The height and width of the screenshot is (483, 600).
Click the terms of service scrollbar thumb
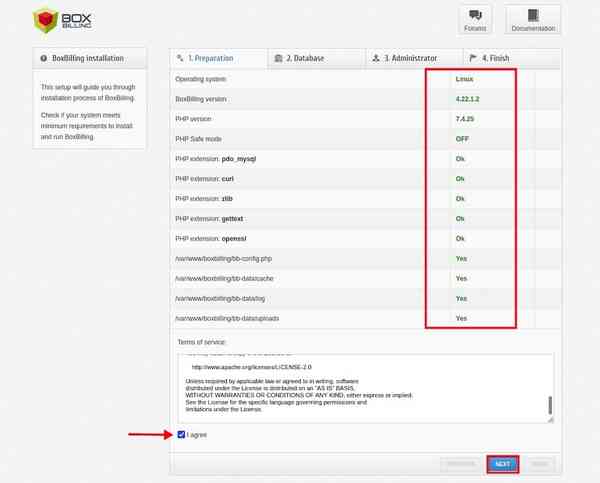point(550,405)
